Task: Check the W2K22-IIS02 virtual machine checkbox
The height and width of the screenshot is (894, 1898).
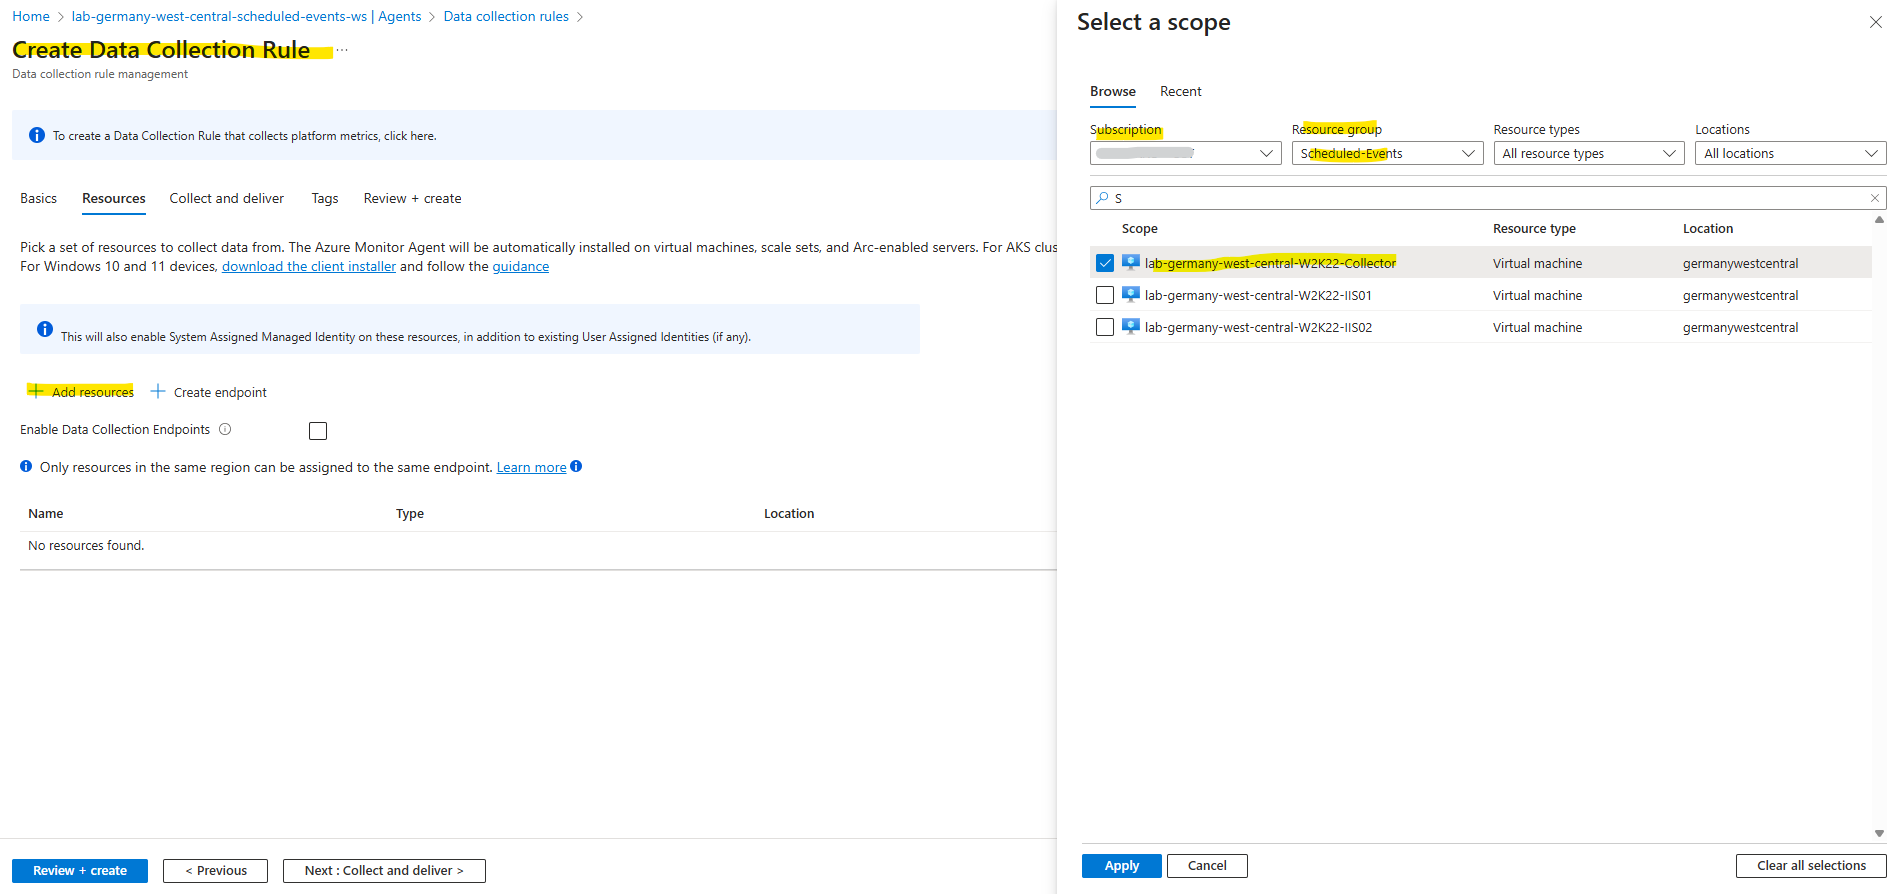Action: coord(1105,327)
